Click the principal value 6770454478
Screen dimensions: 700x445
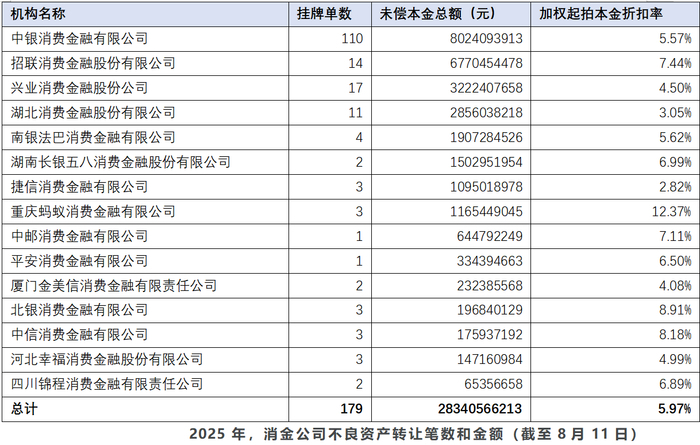(486, 63)
